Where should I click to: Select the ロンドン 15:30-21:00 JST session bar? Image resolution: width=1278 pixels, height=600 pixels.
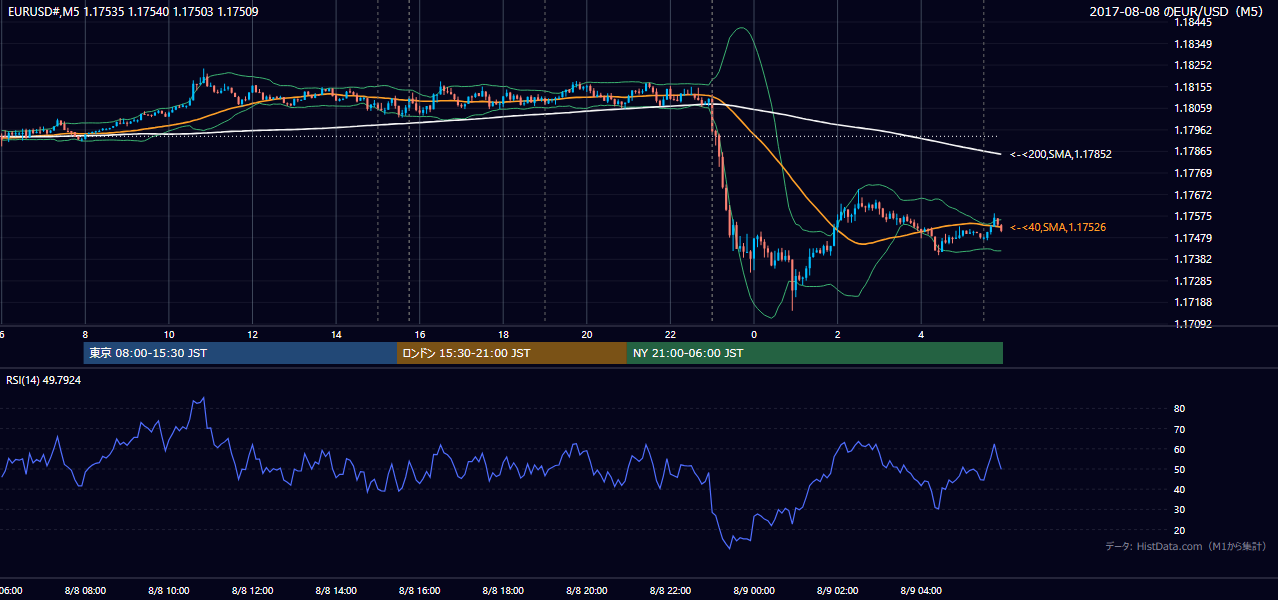[512, 353]
